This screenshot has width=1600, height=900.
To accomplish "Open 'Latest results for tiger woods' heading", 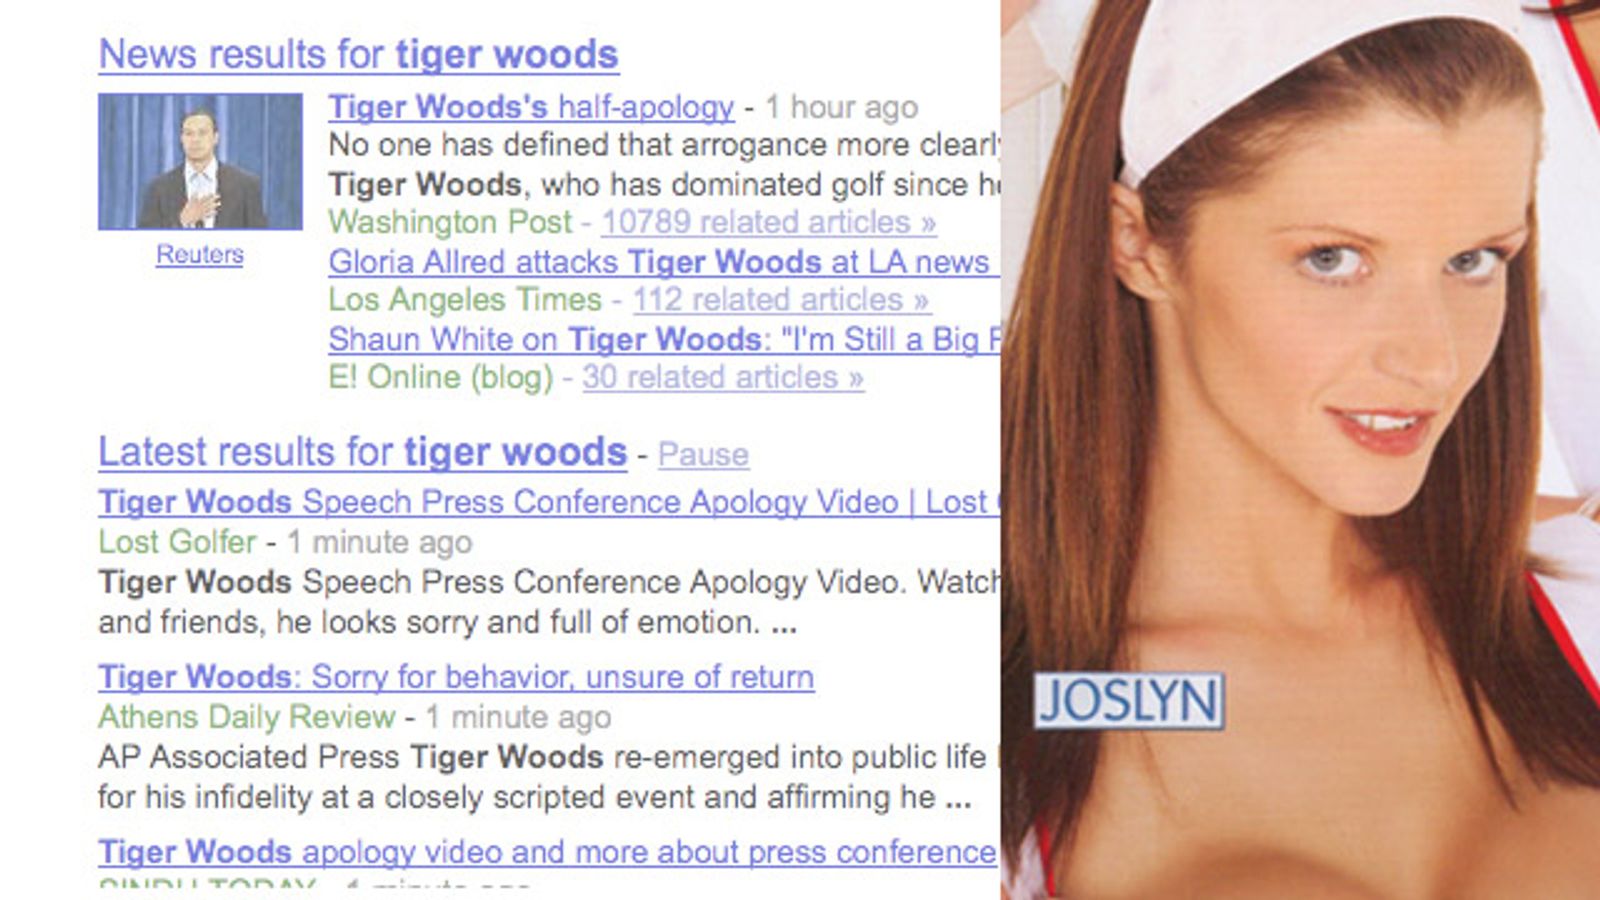I will pos(362,452).
